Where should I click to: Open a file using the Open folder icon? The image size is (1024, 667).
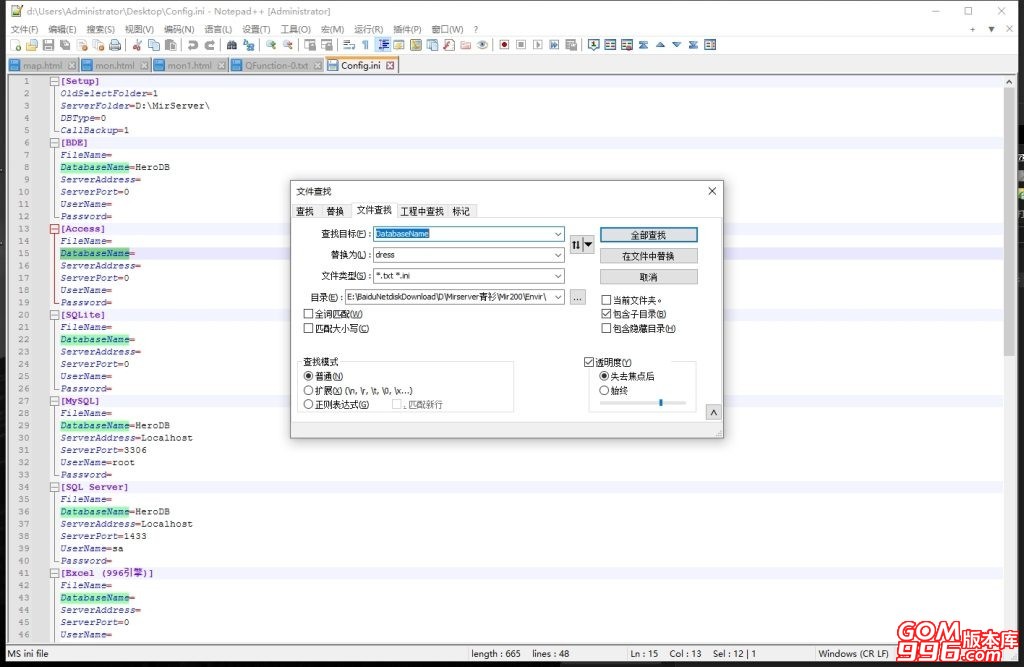[x=30, y=44]
